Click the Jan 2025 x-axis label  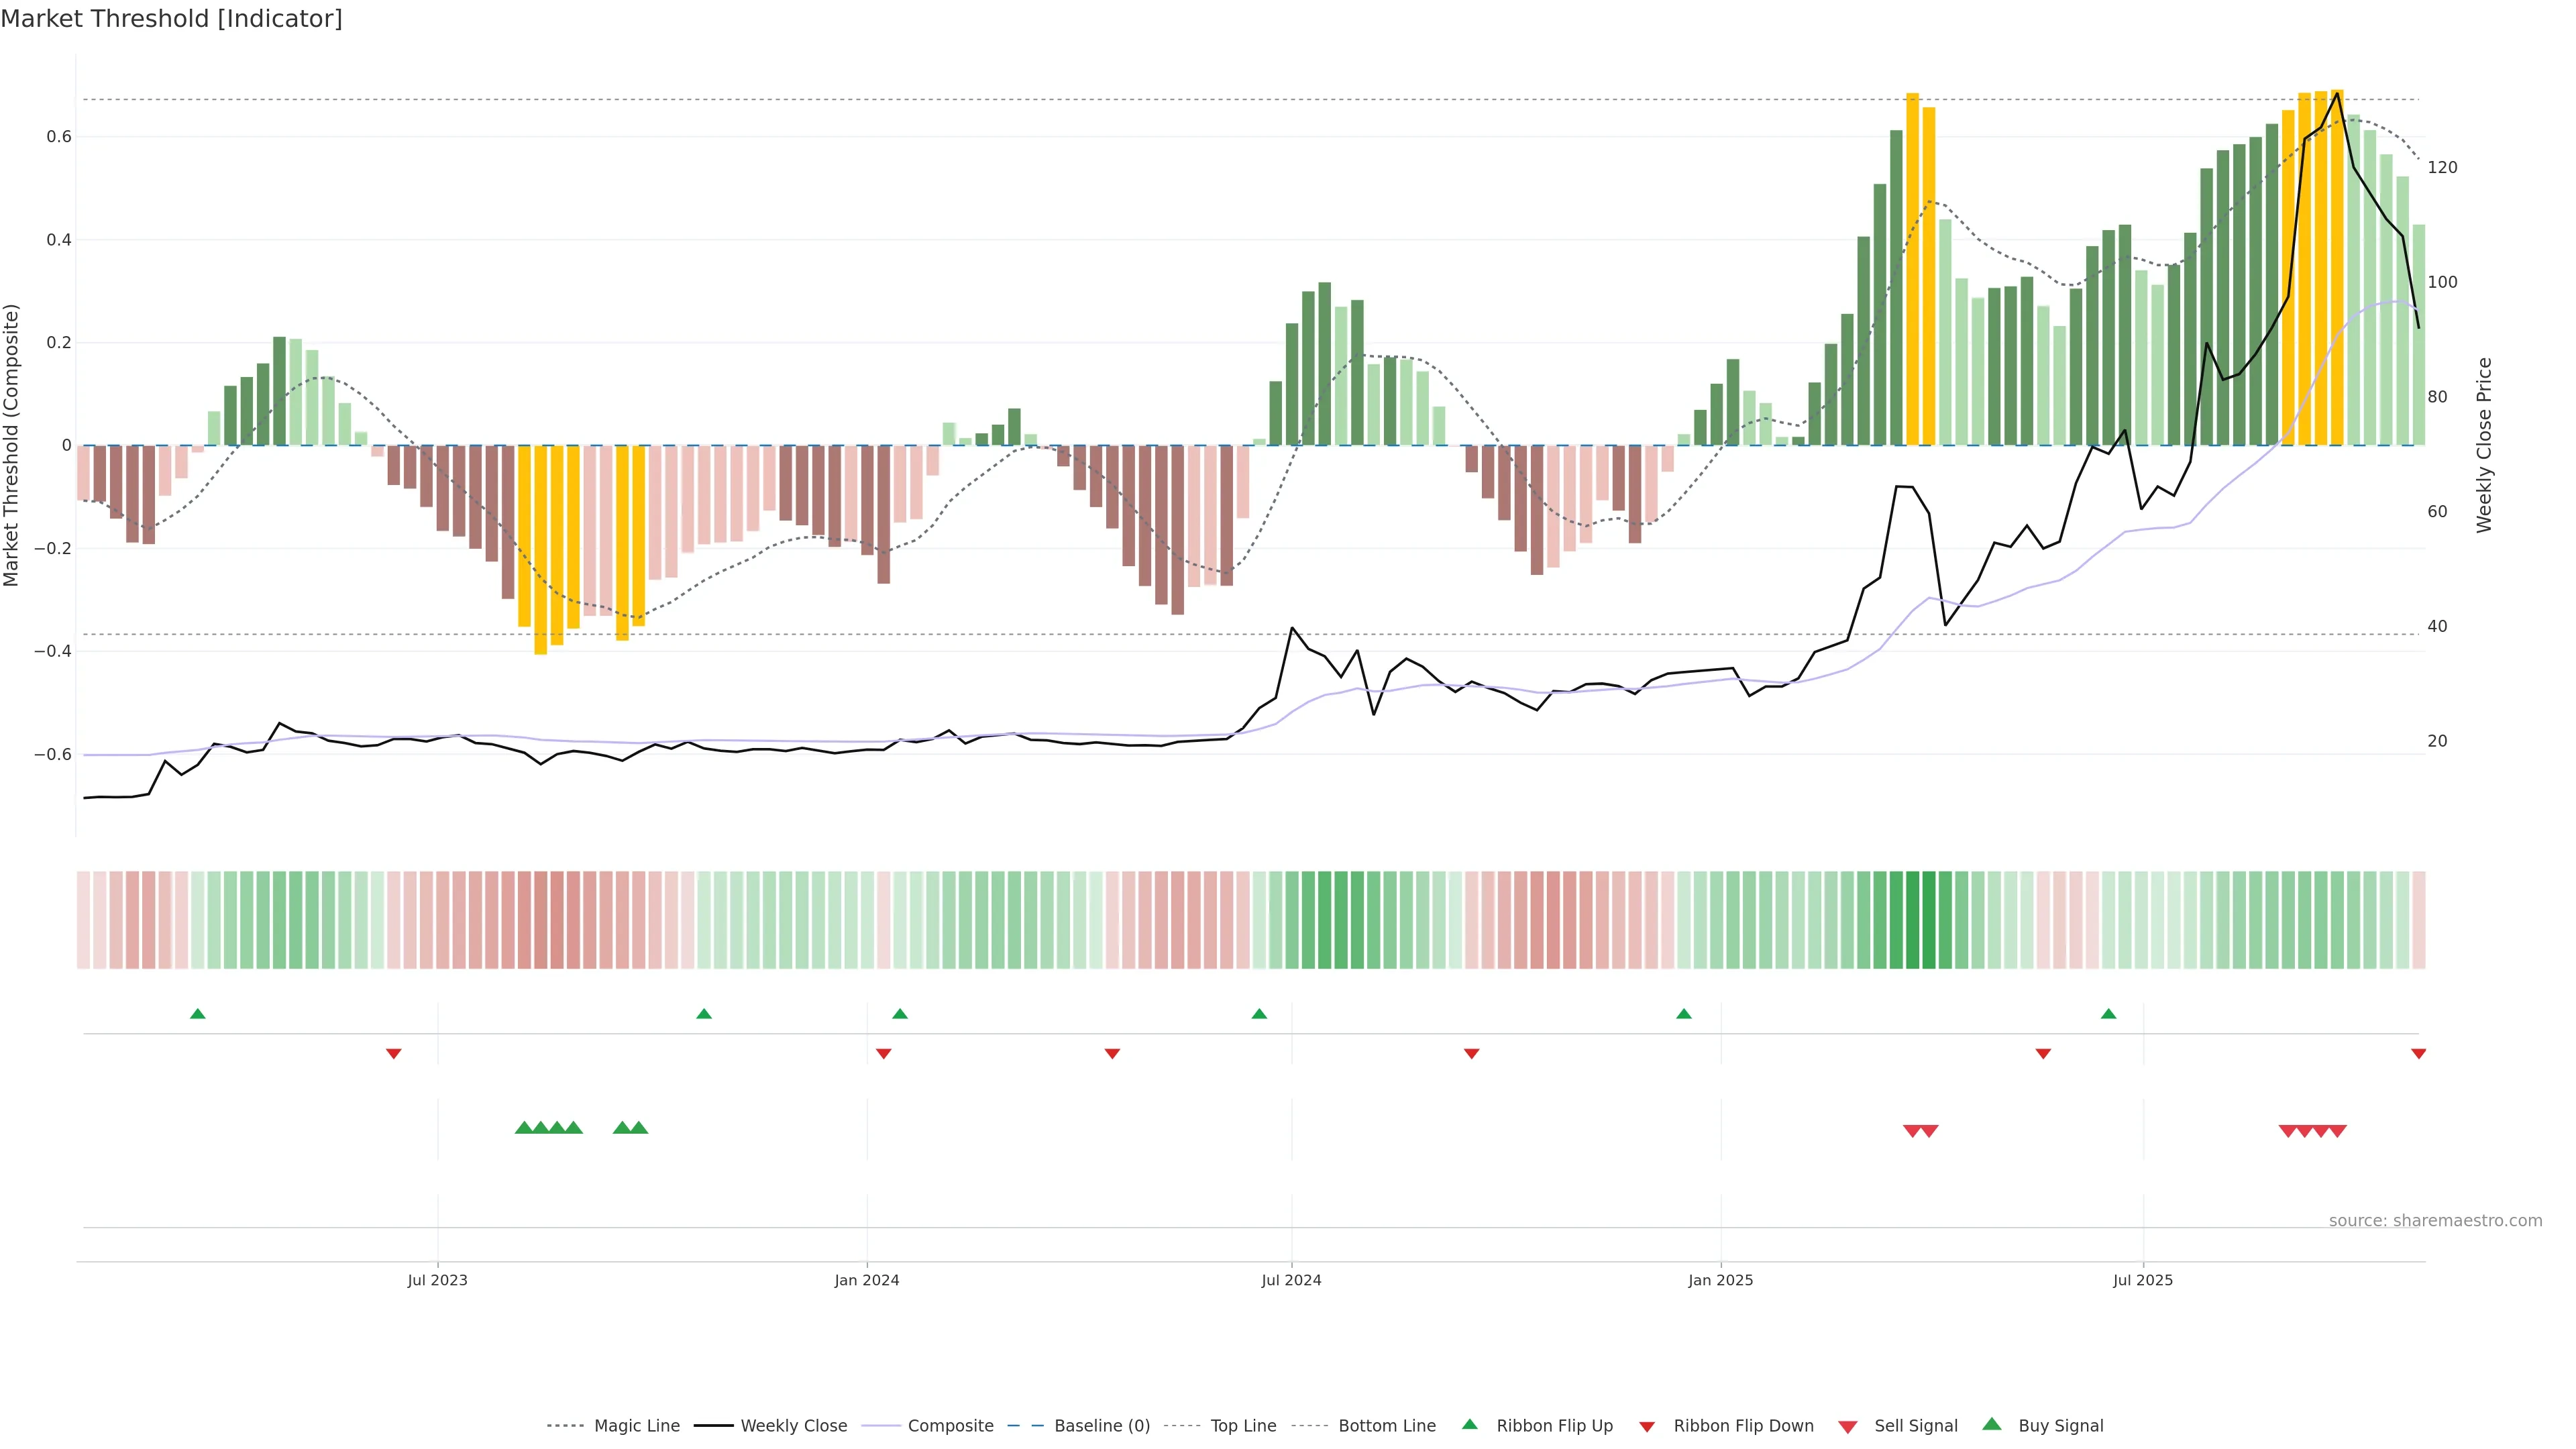point(1720,1280)
